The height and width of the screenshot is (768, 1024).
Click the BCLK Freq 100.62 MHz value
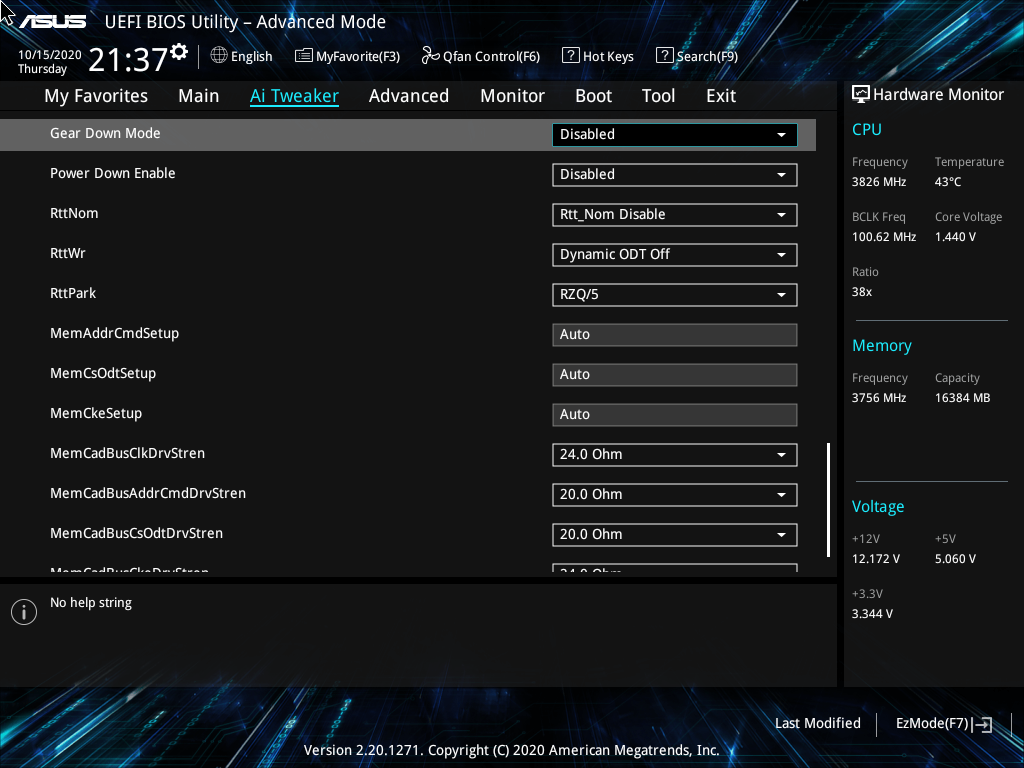point(884,237)
